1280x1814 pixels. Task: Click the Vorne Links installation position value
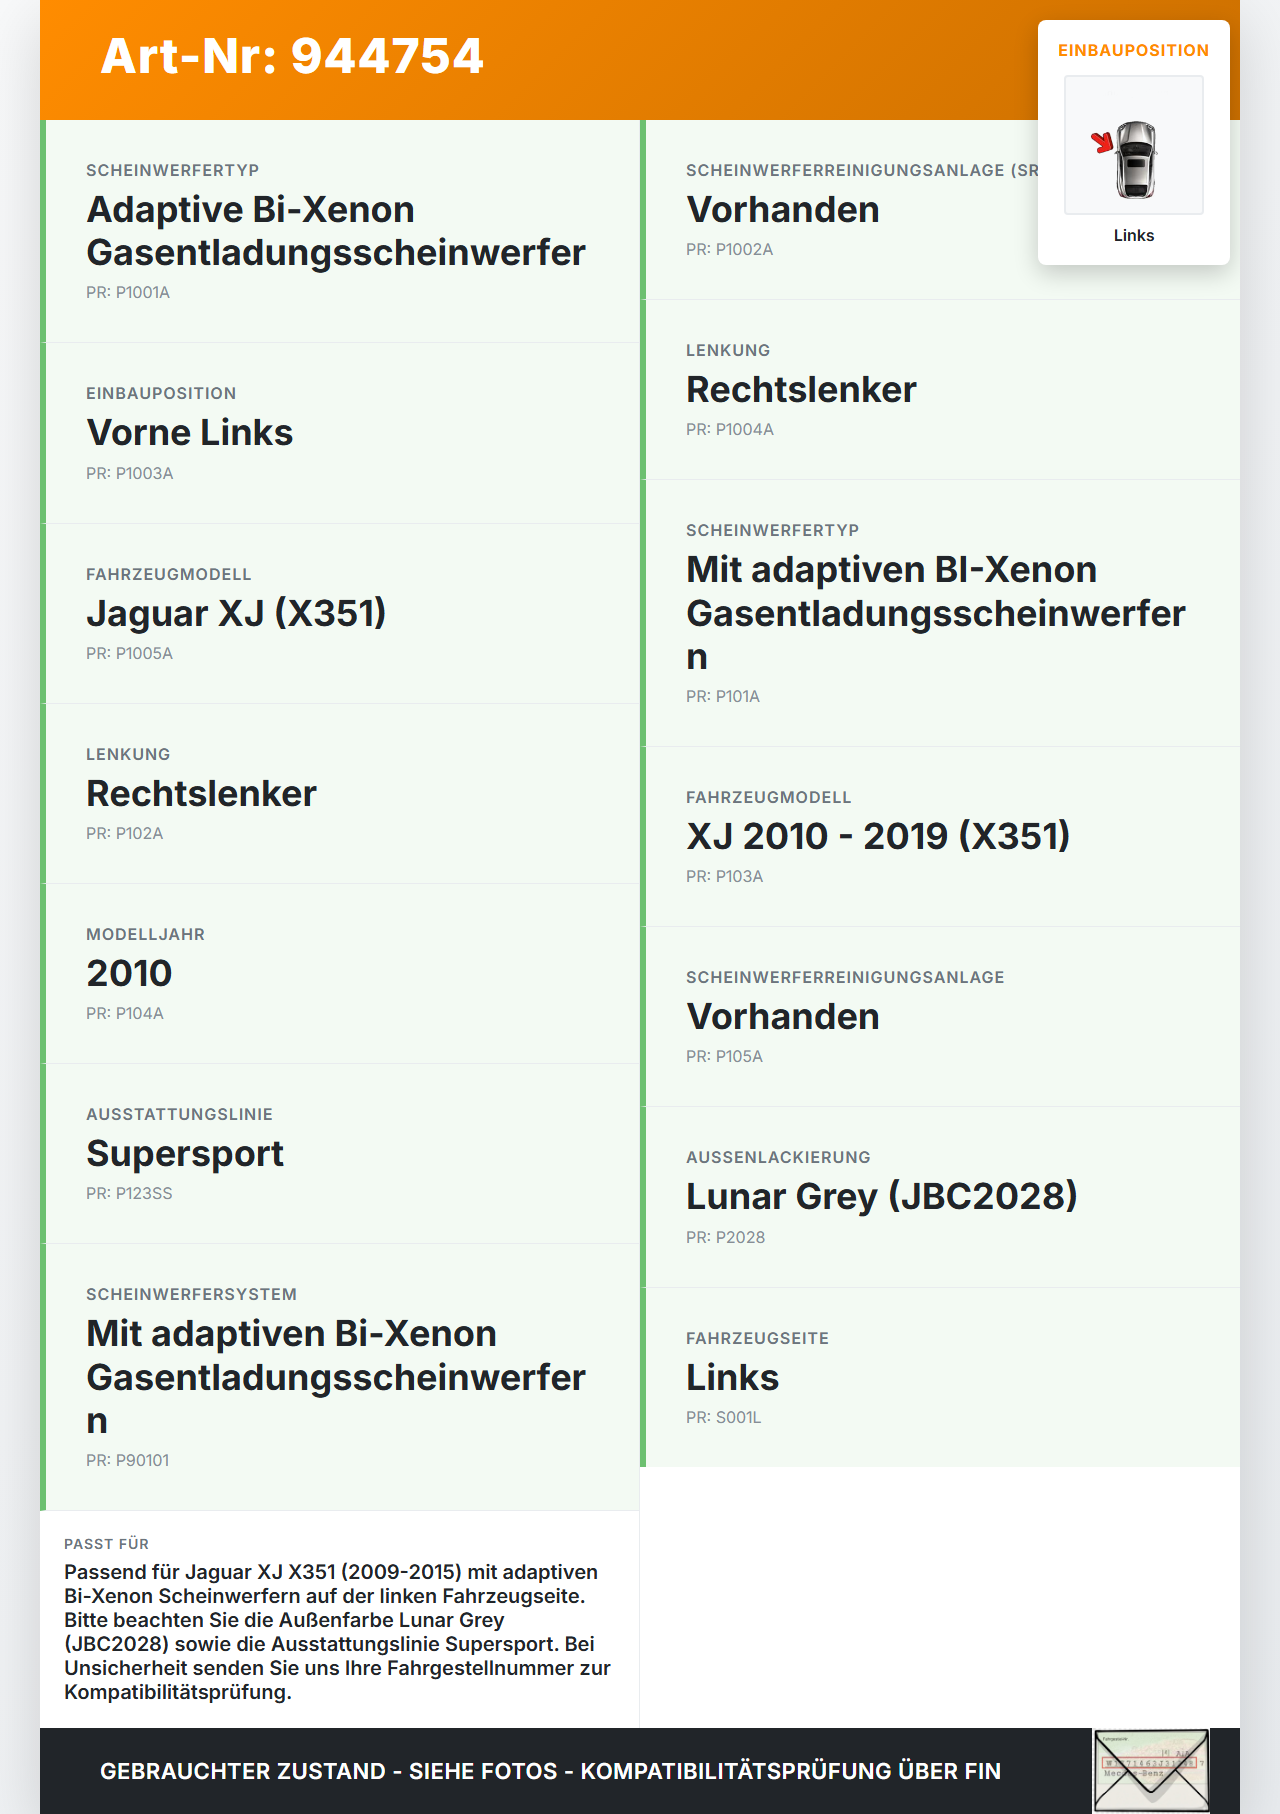[190, 432]
